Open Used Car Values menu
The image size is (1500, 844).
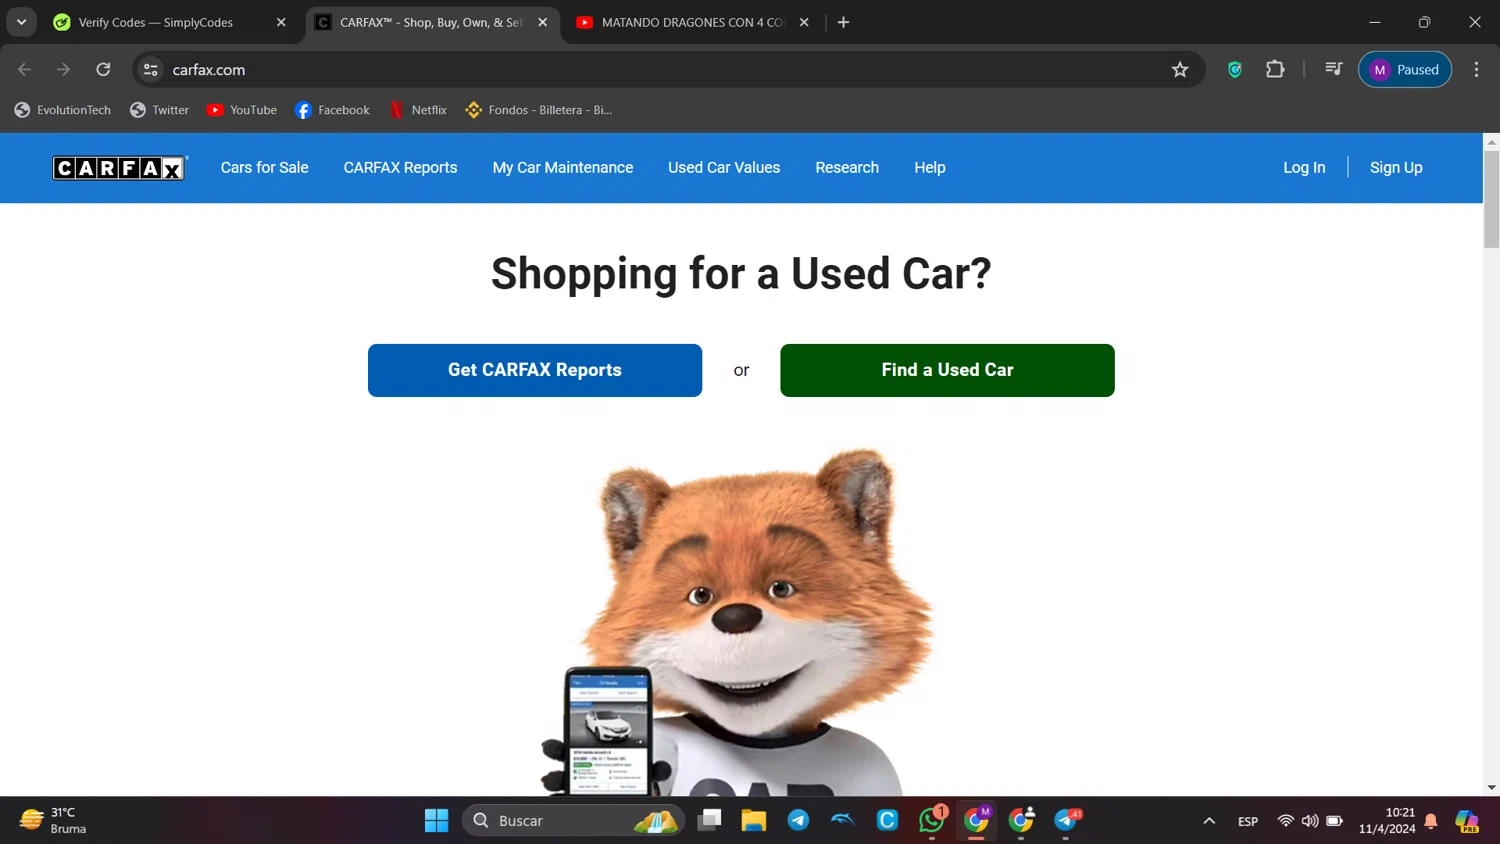pyautogui.click(x=724, y=168)
